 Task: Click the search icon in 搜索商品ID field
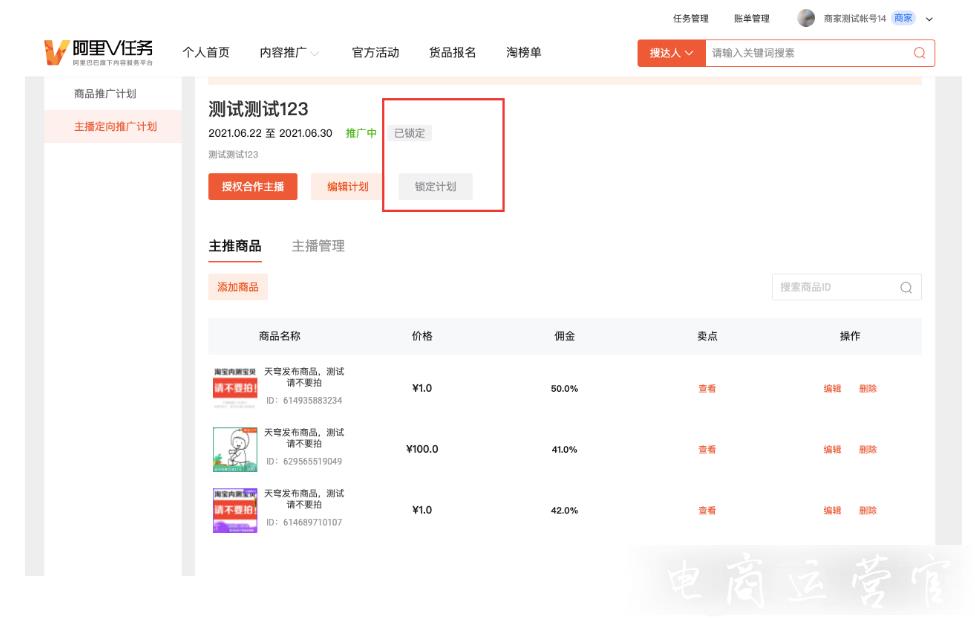905,288
